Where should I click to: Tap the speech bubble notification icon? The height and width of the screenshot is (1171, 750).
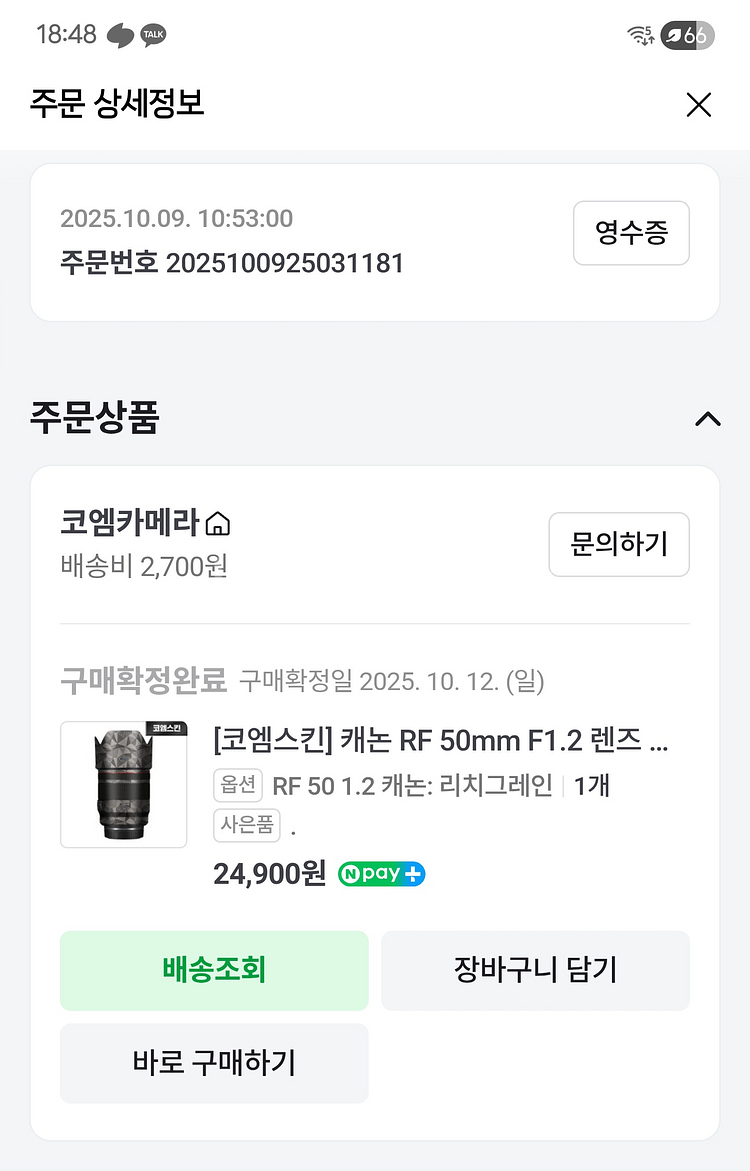coord(120,35)
